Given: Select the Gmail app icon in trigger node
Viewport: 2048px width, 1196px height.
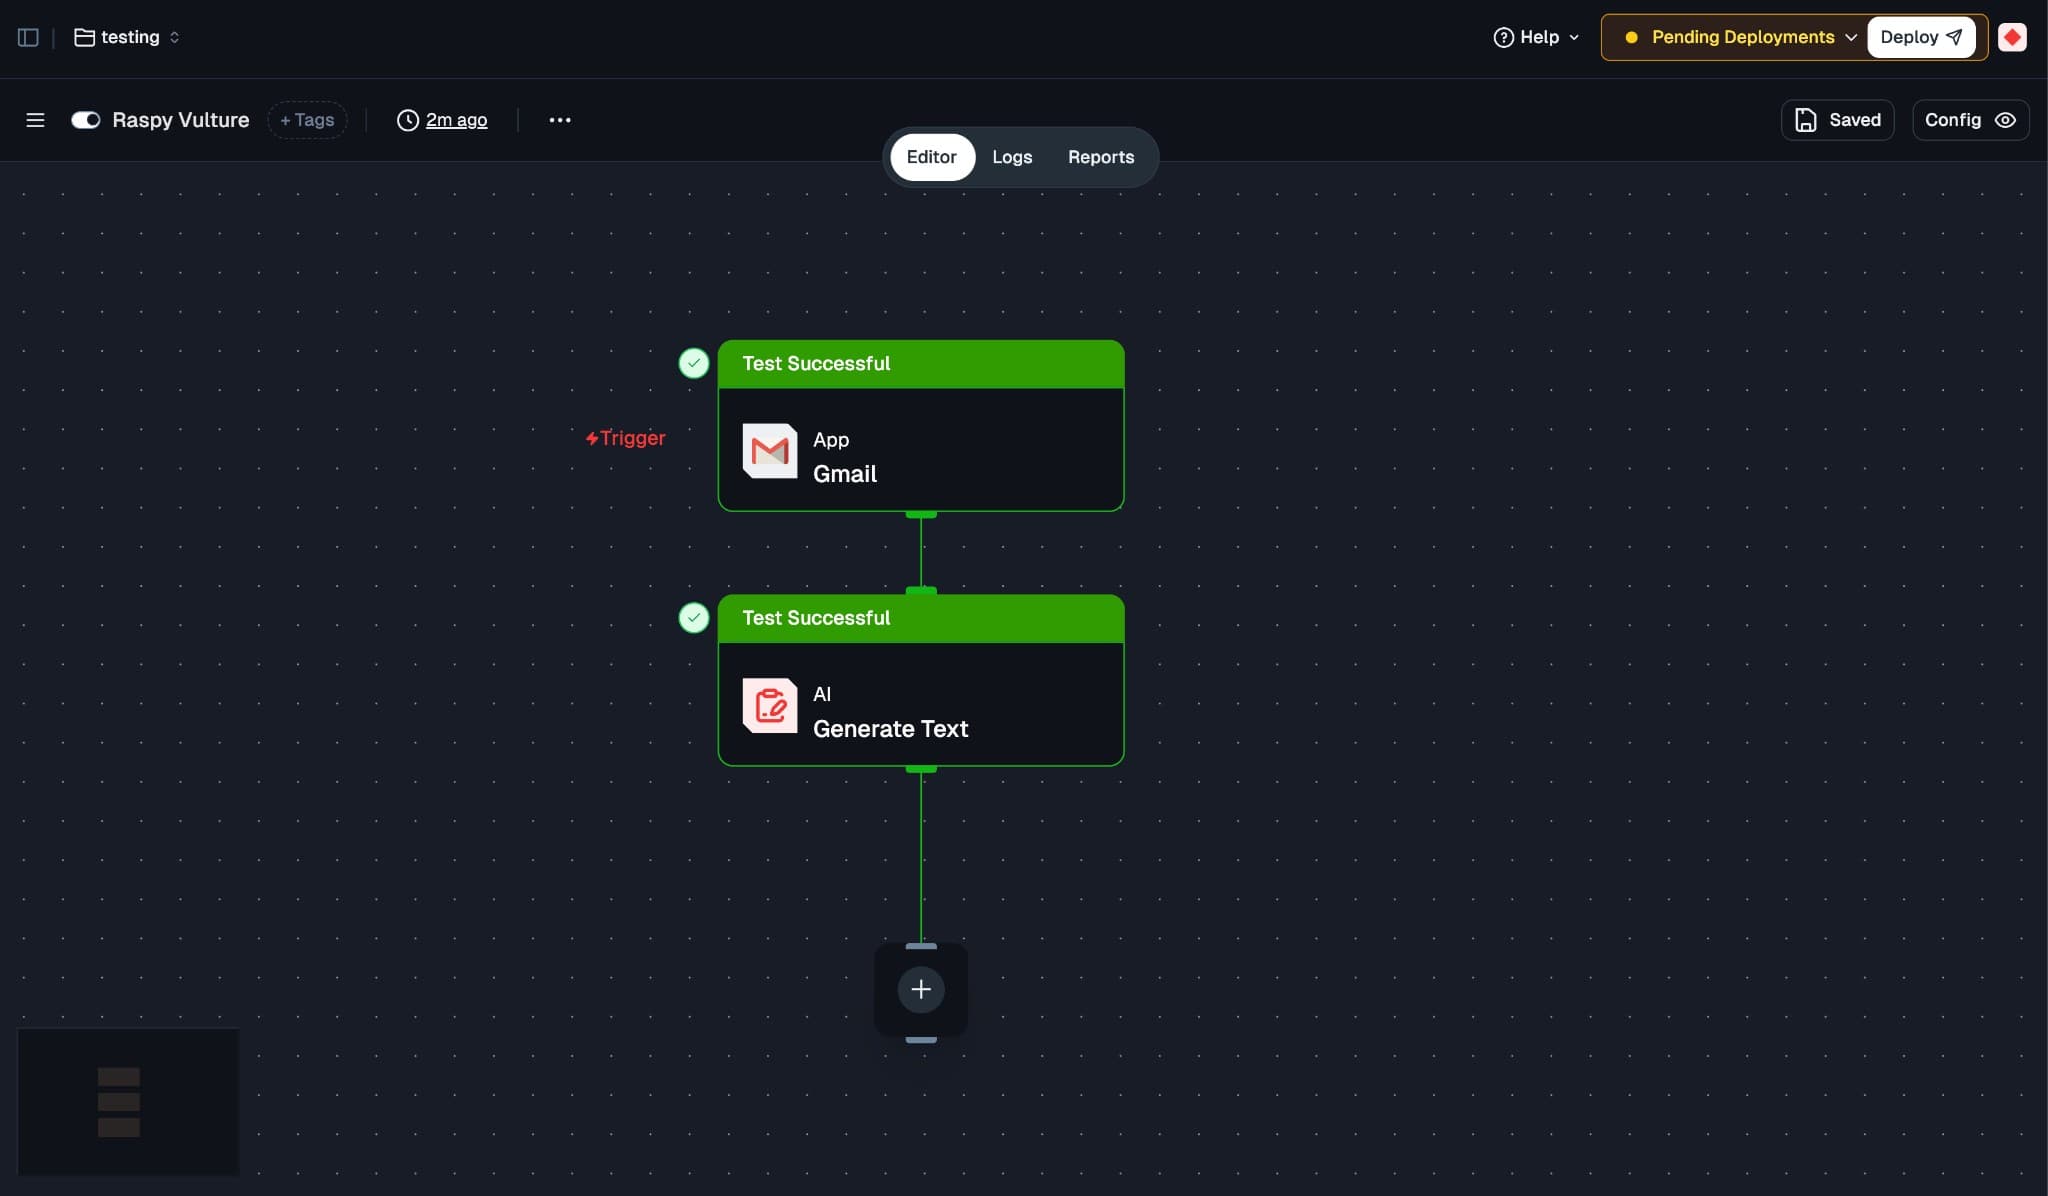Looking at the screenshot, I should (x=768, y=451).
